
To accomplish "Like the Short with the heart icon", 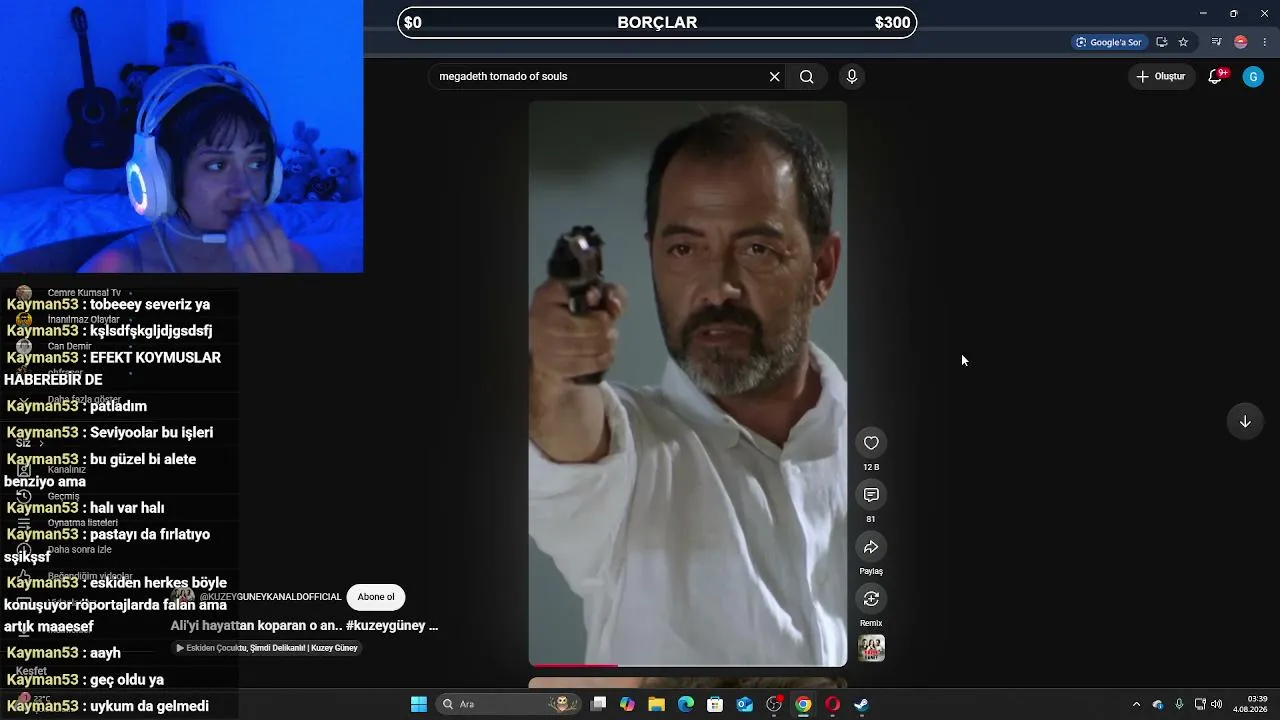I will coord(871,443).
